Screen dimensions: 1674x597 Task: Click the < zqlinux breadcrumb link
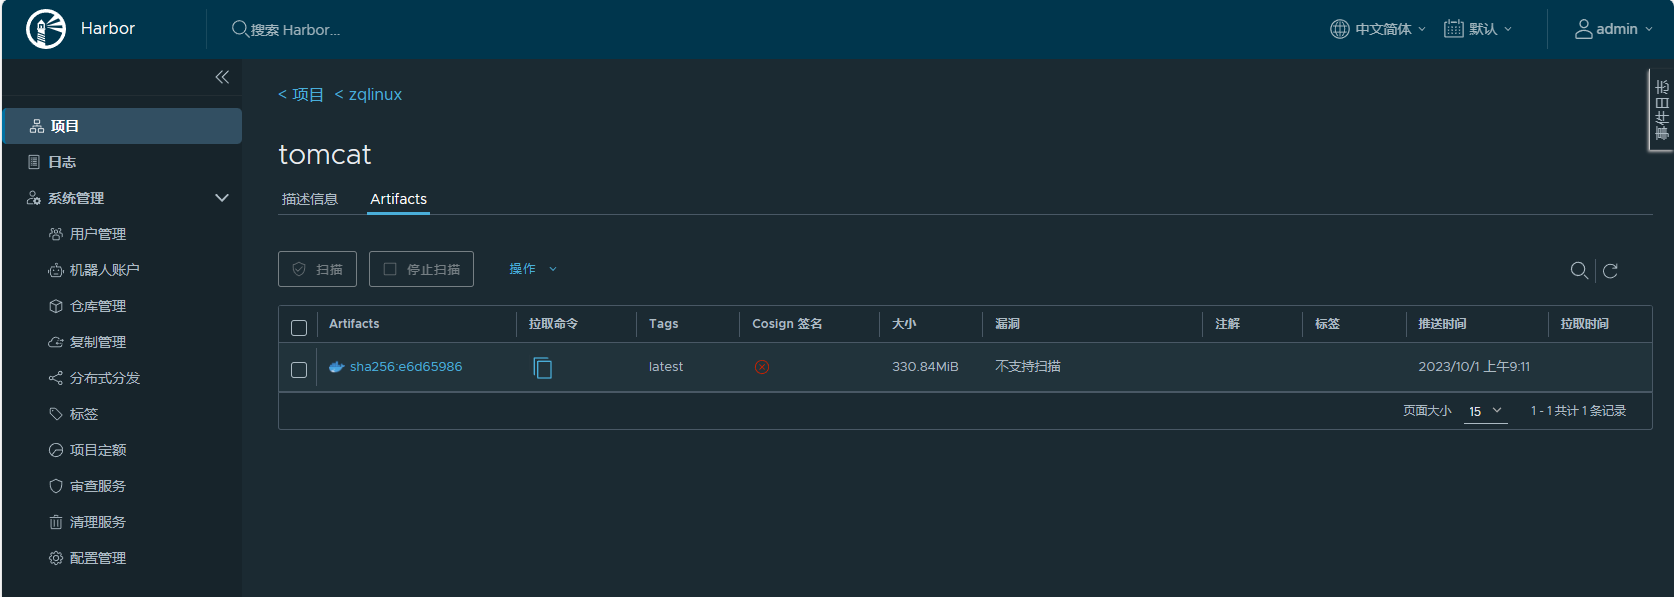368,94
